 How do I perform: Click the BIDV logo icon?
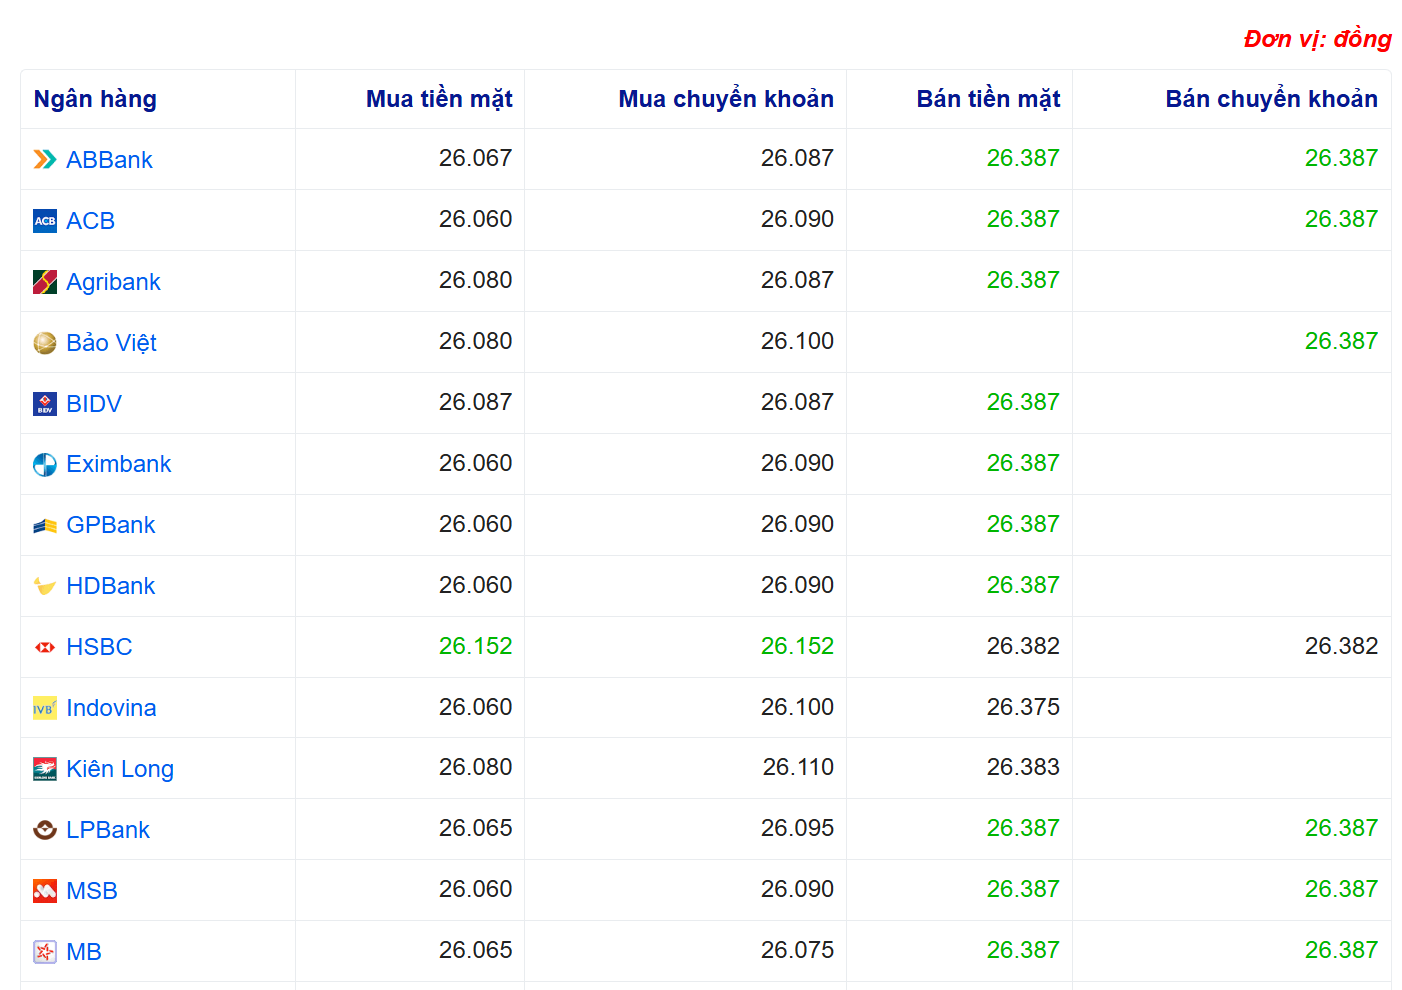[45, 404]
